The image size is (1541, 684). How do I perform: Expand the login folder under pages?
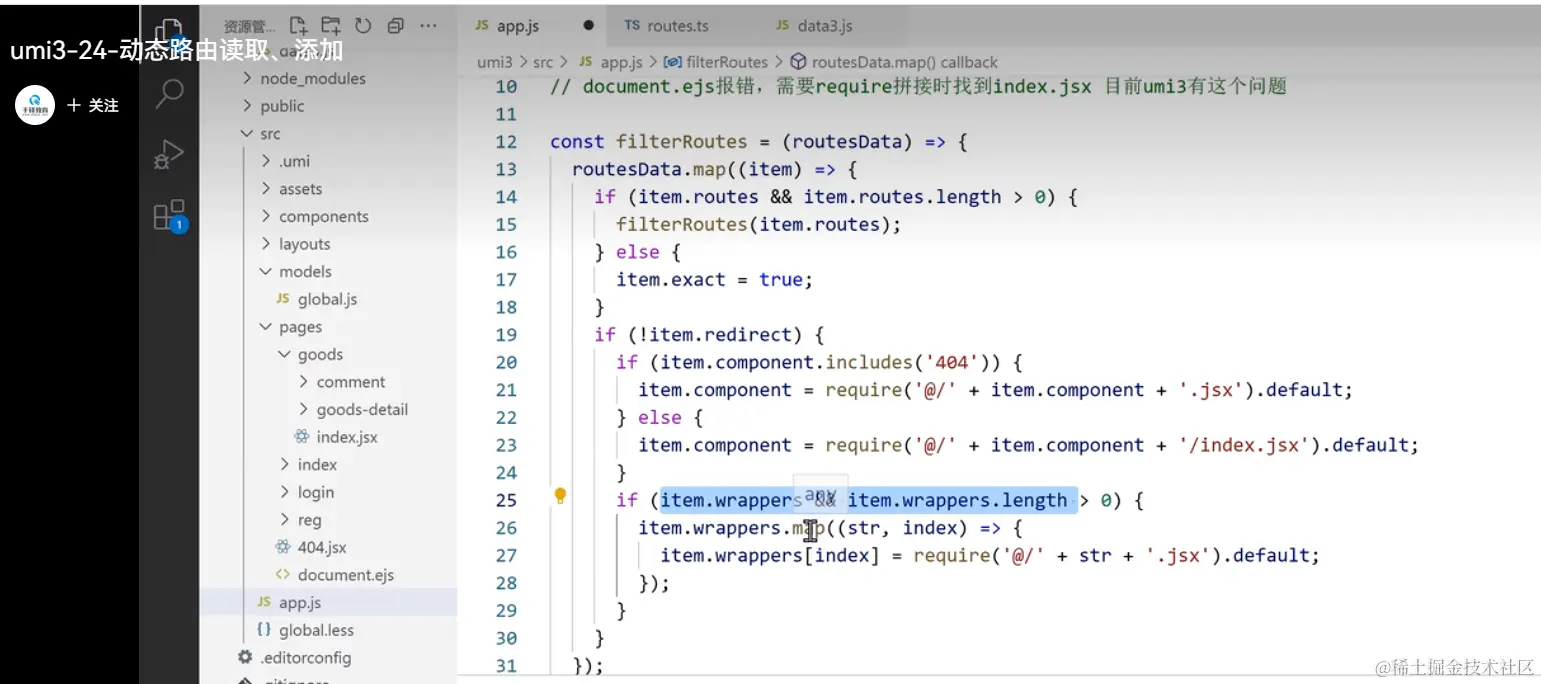point(315,492)
